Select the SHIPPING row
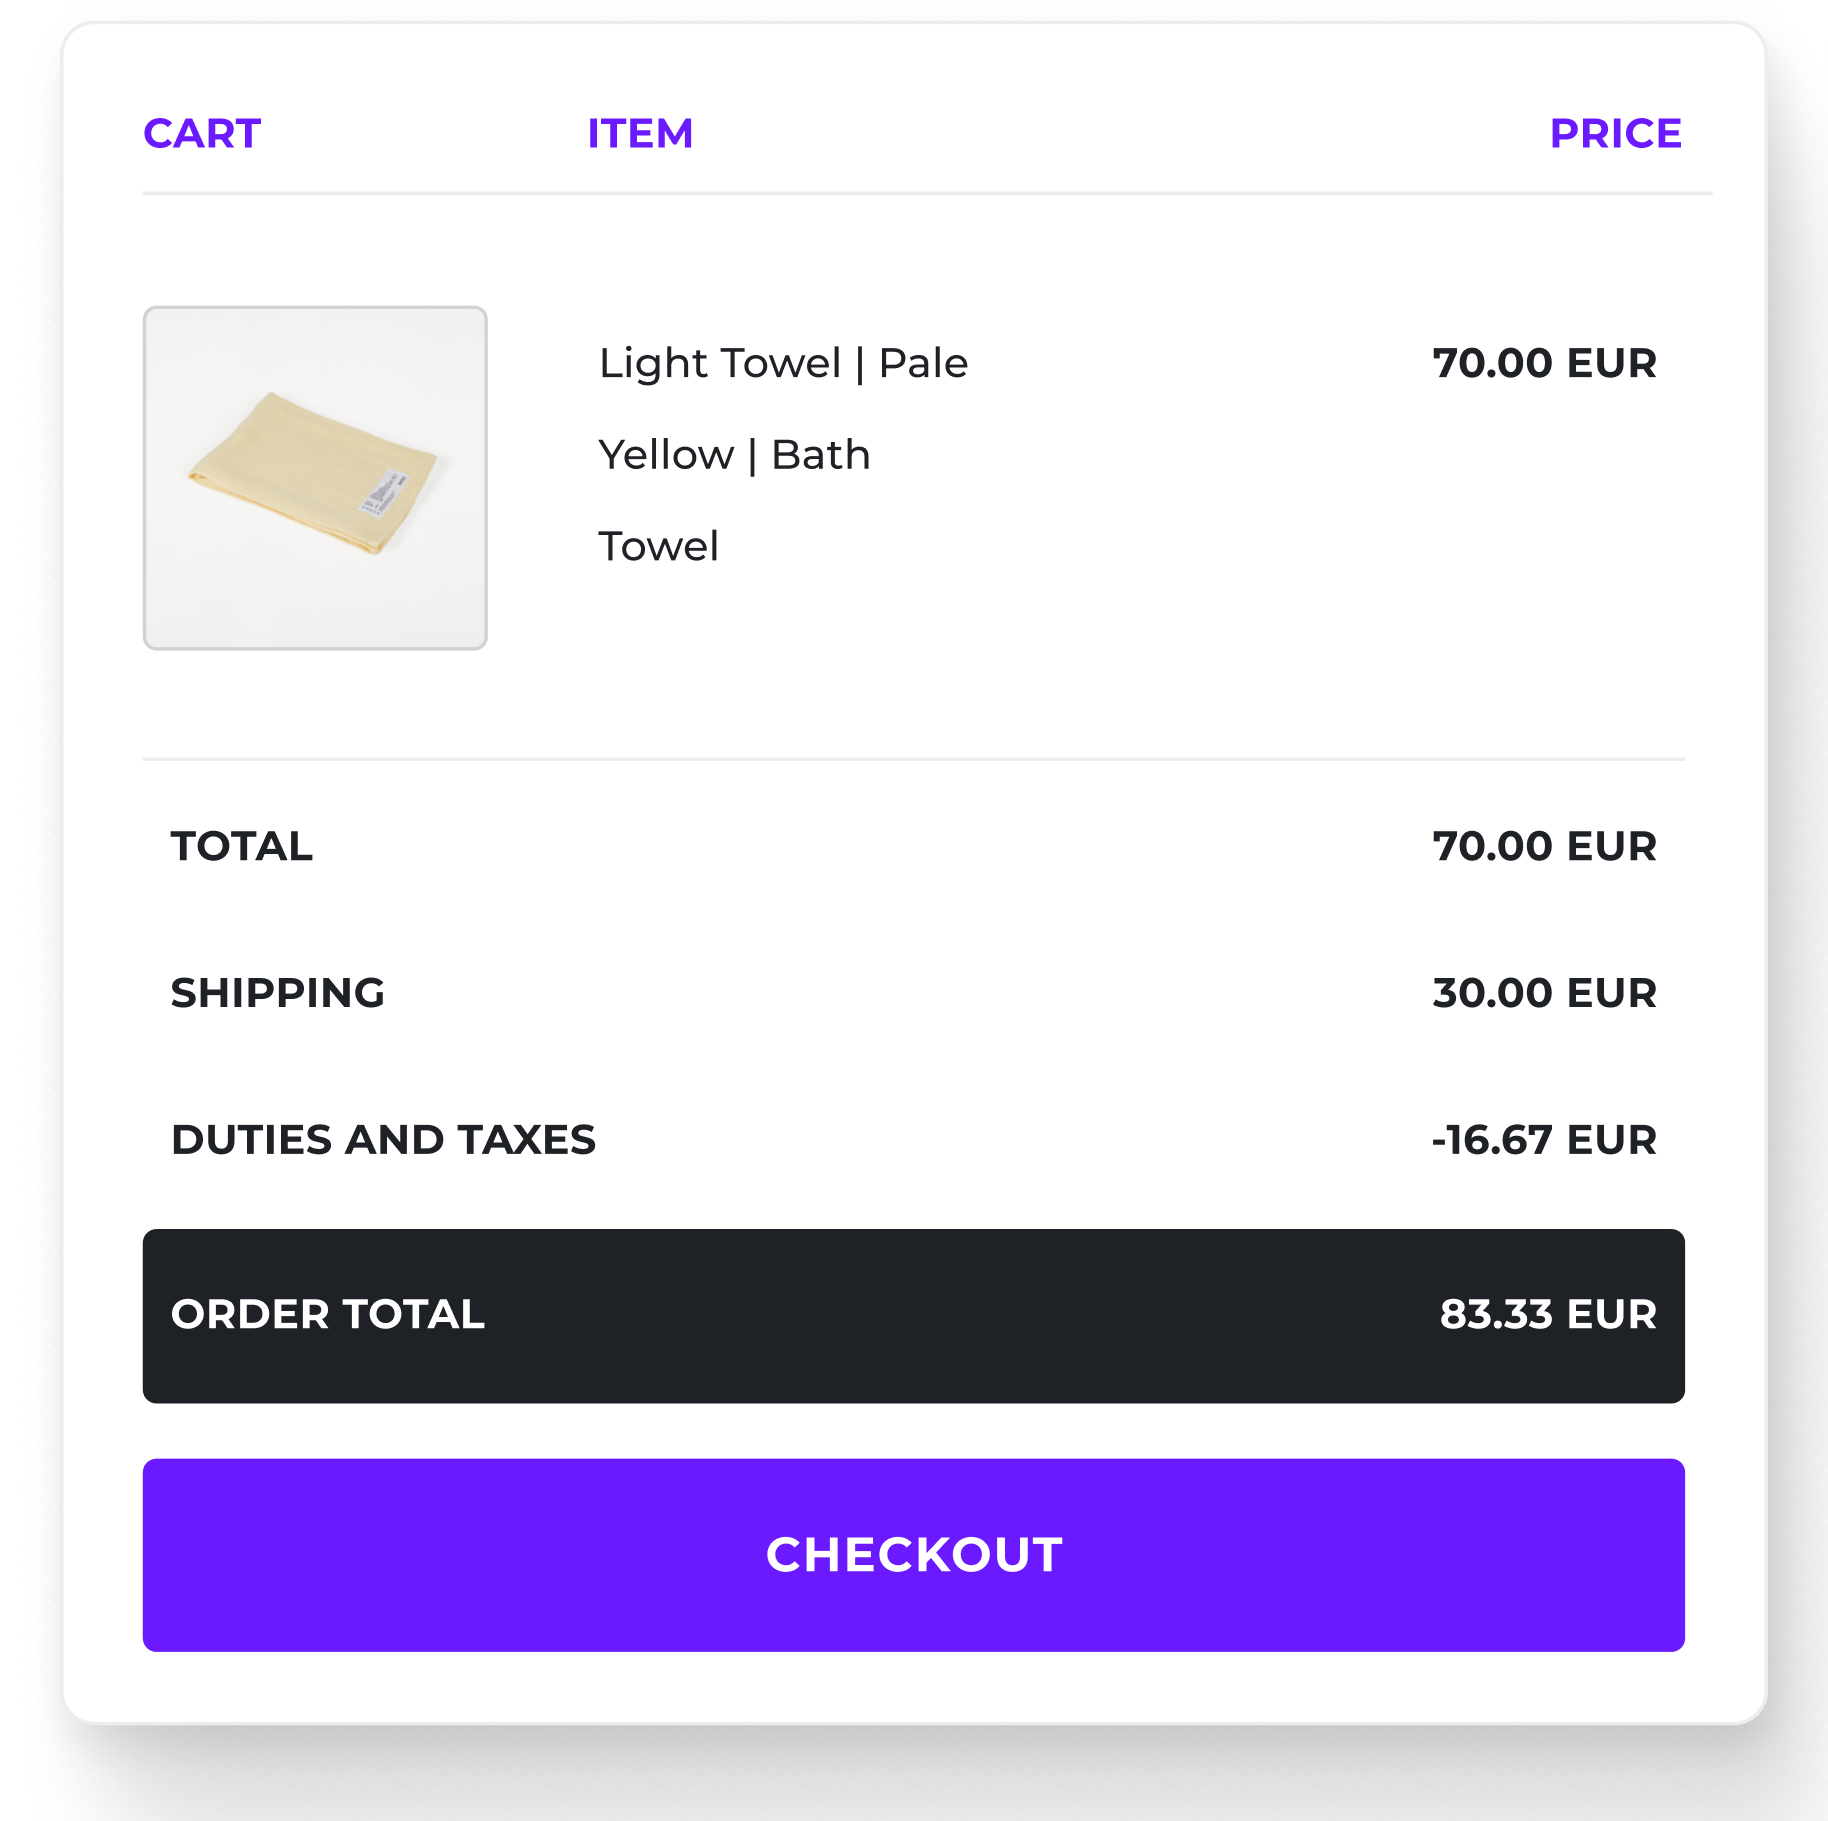 [278, 993]
